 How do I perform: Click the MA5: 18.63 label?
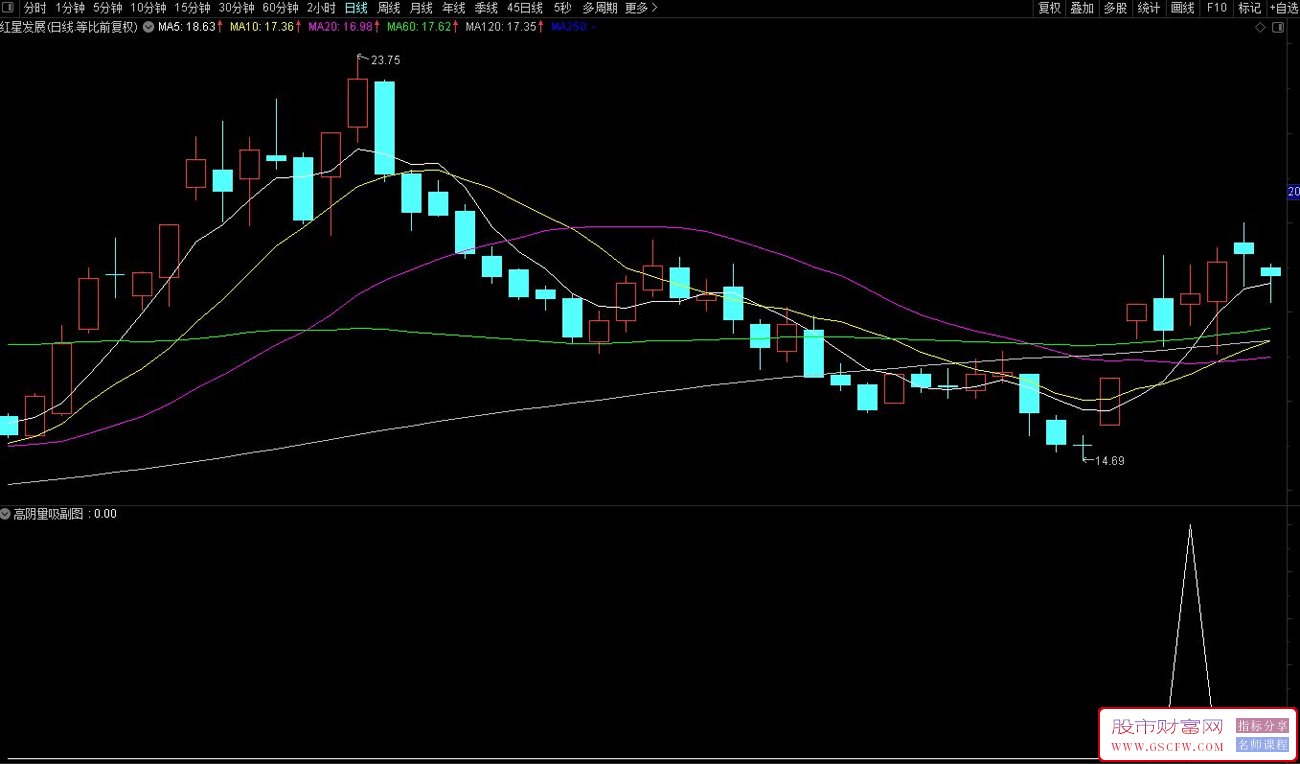187,27
